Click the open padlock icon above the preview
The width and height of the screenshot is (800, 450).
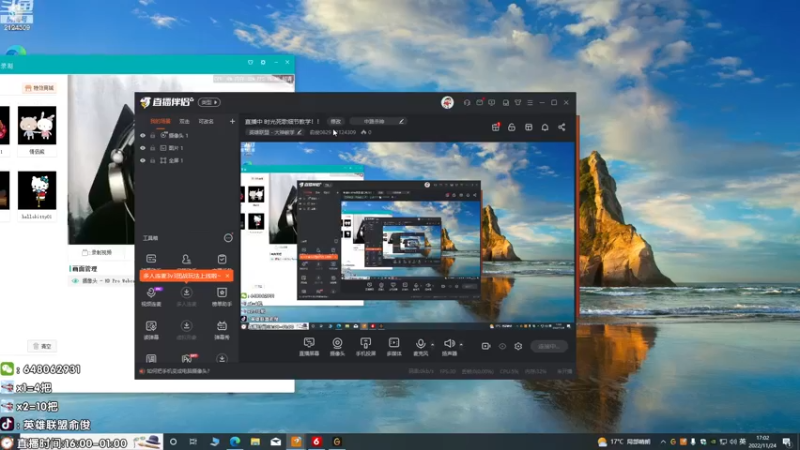tap(512, 127)
